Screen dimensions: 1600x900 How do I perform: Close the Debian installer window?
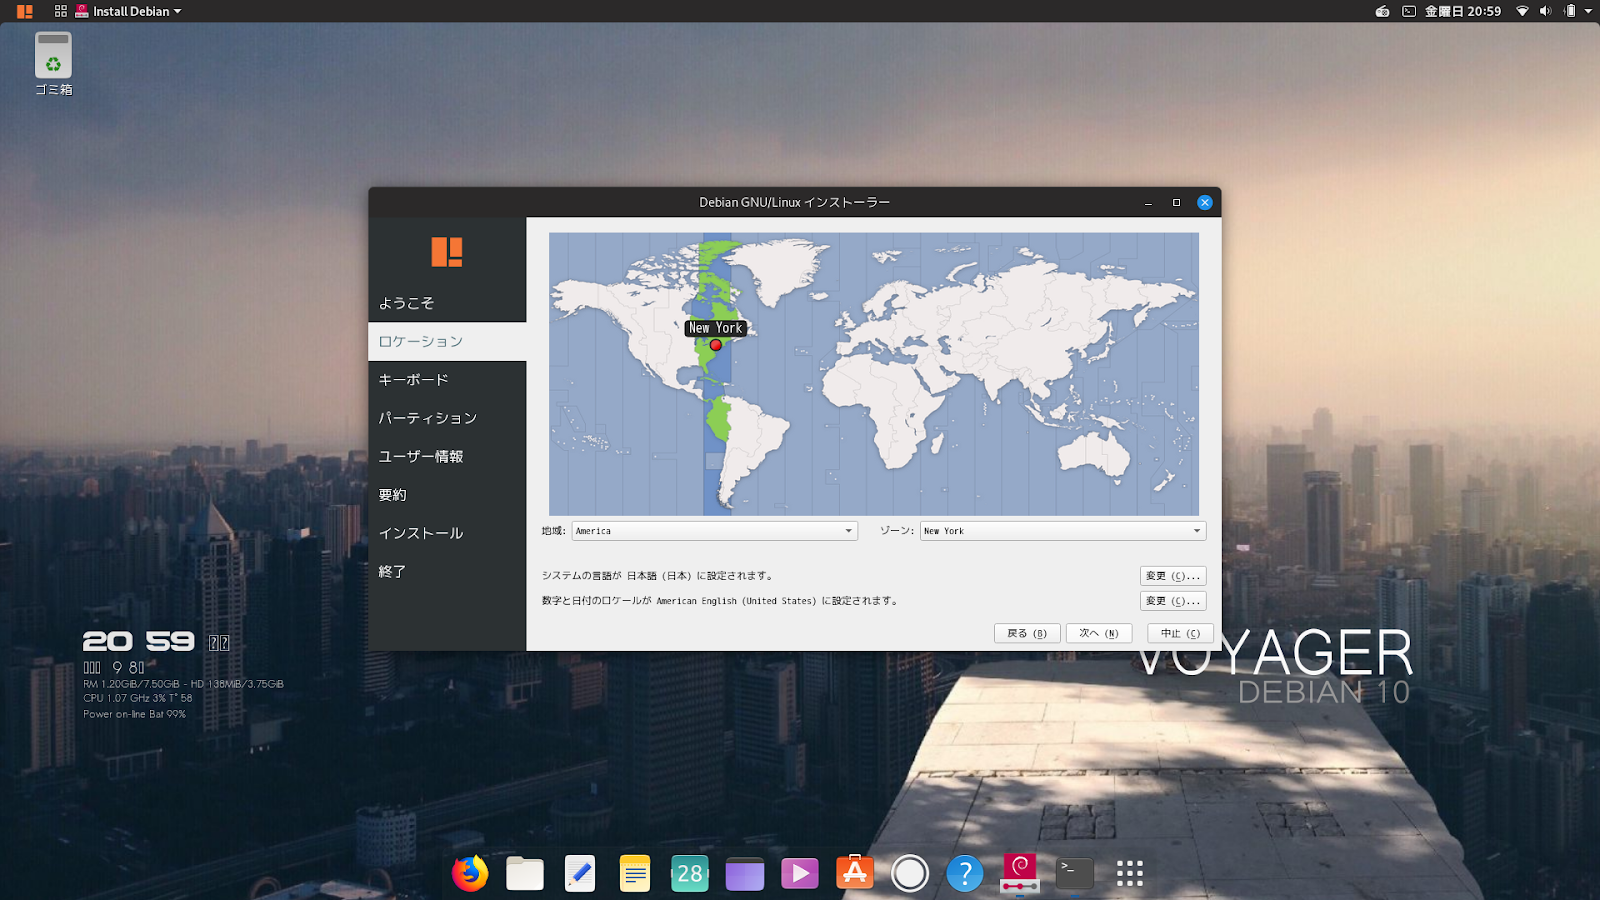[1205, 202]
